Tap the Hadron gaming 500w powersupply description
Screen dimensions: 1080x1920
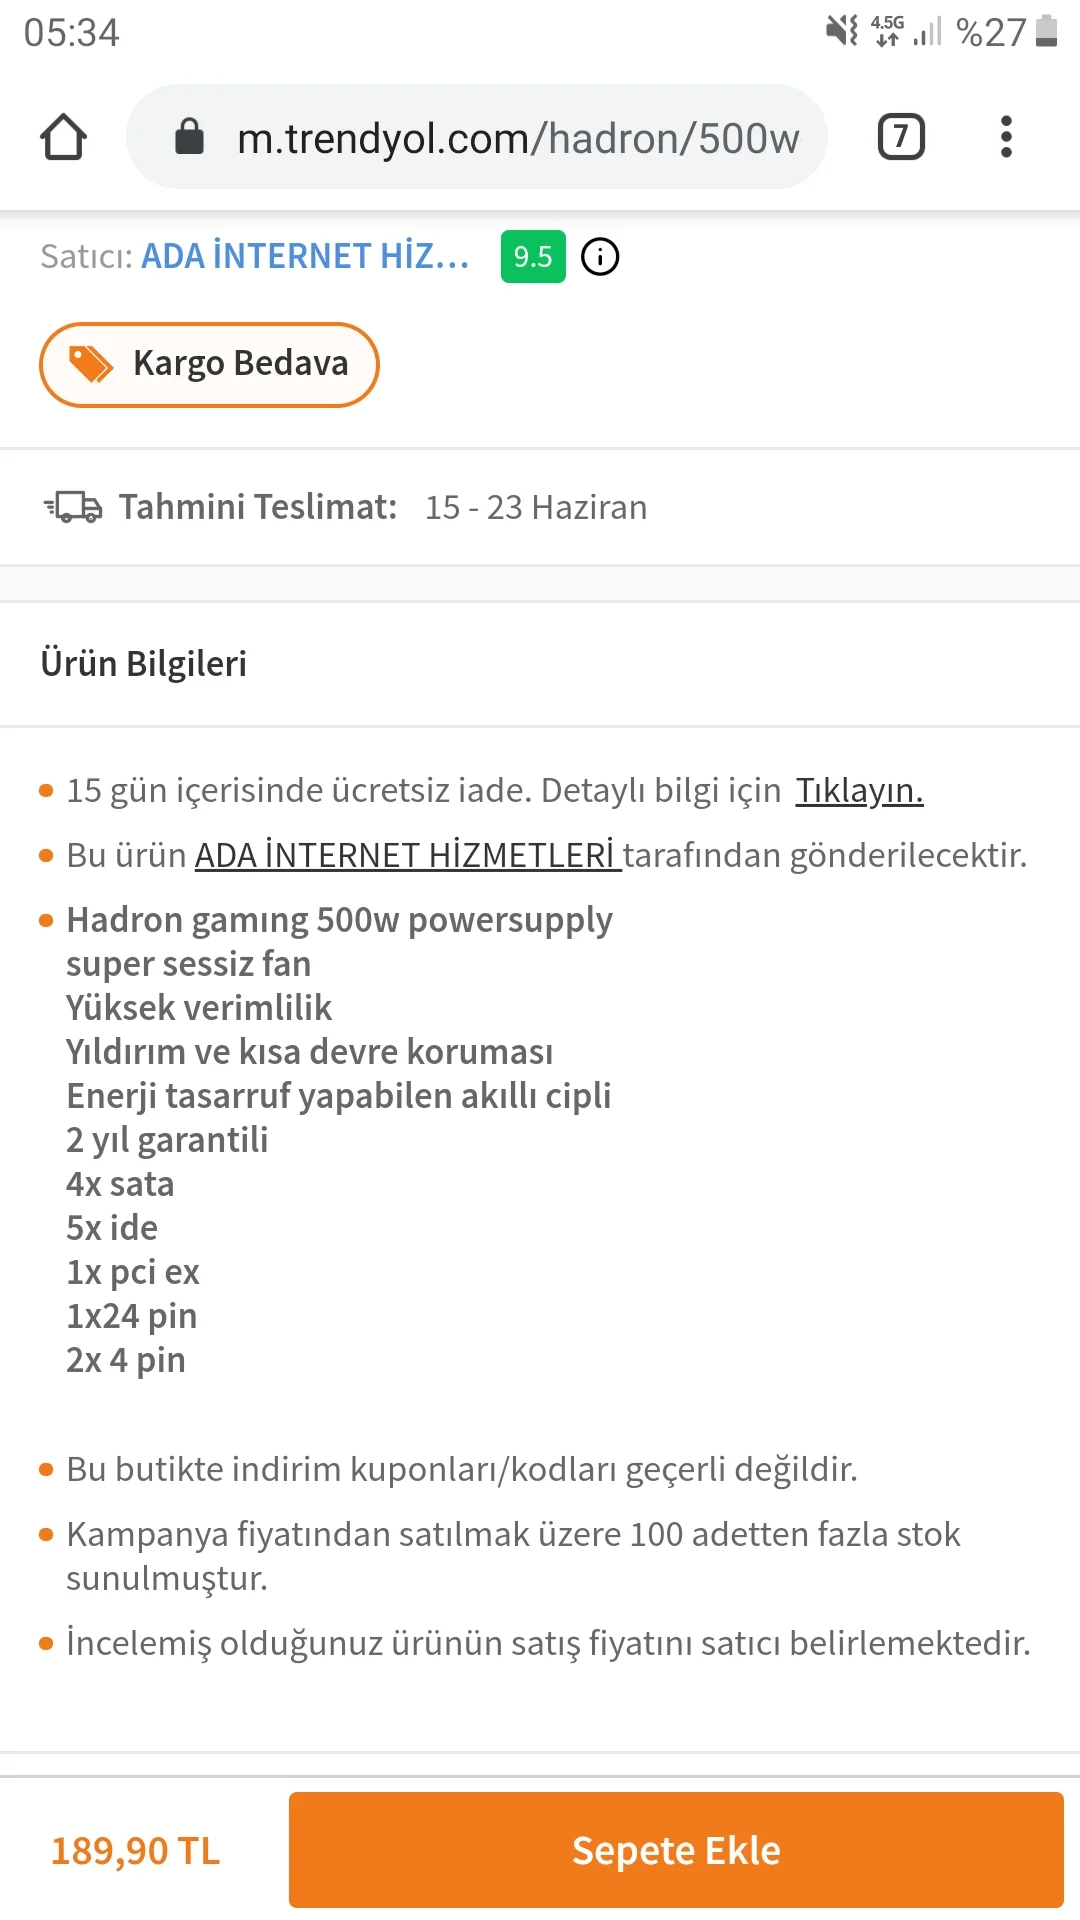tap(339, 920)
